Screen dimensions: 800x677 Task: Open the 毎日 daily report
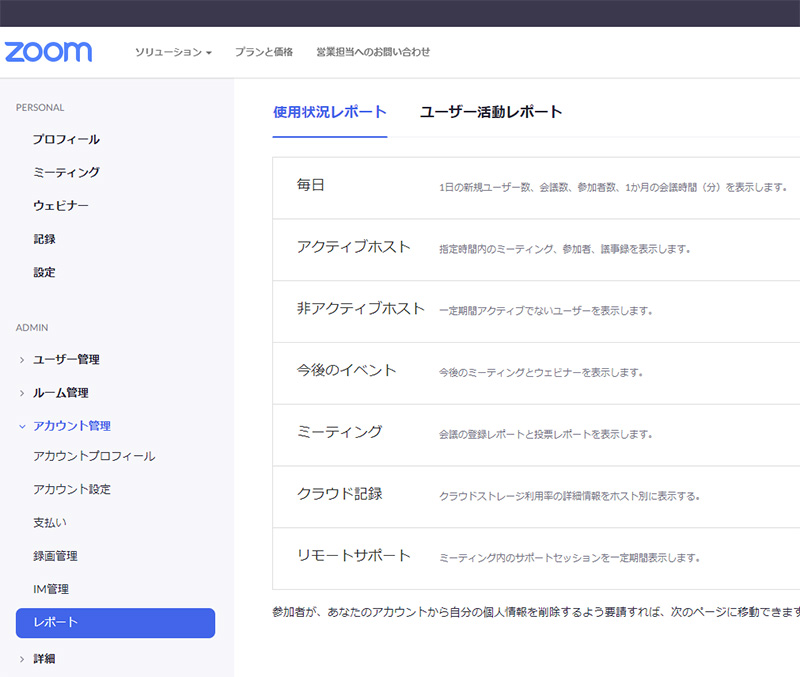311,186
